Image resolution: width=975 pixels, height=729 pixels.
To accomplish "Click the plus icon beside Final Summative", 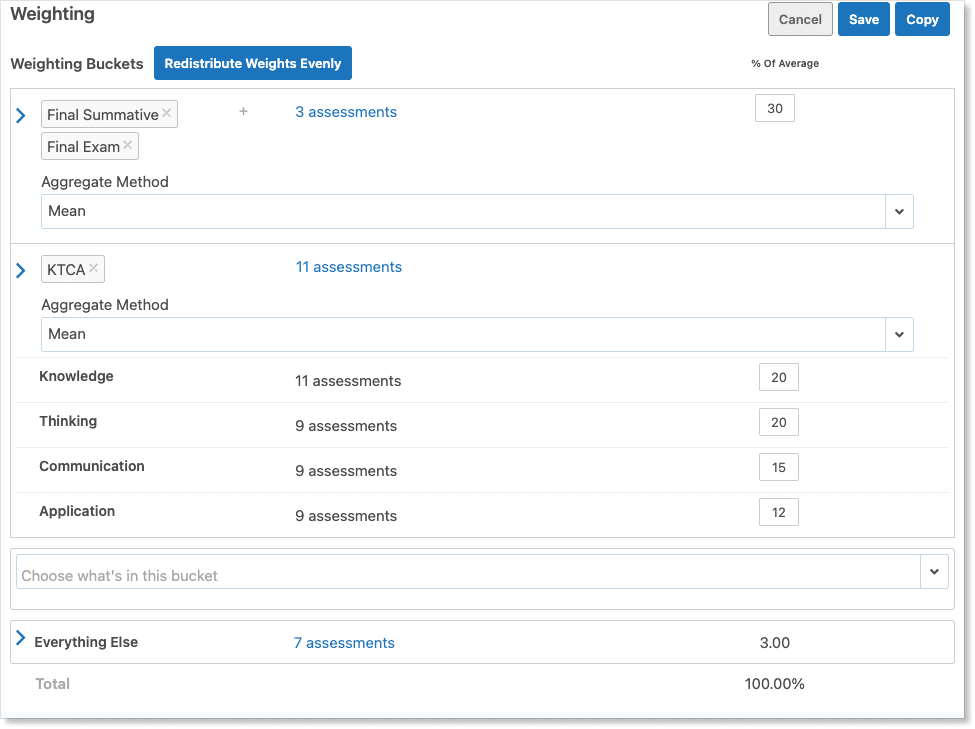I will pyautogui.click(x=243, y=112).
